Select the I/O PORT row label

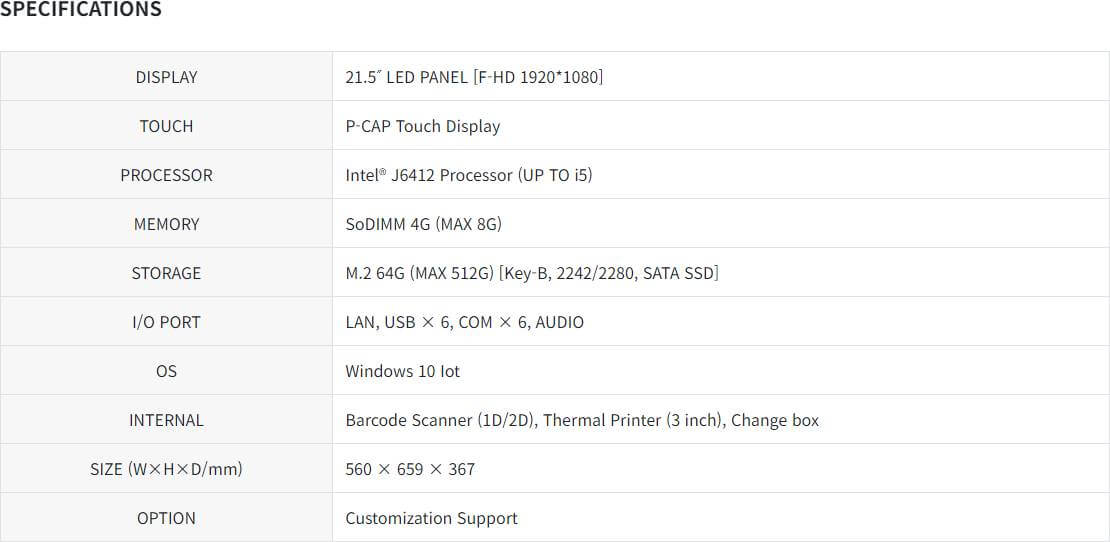(x=166, y=322)
